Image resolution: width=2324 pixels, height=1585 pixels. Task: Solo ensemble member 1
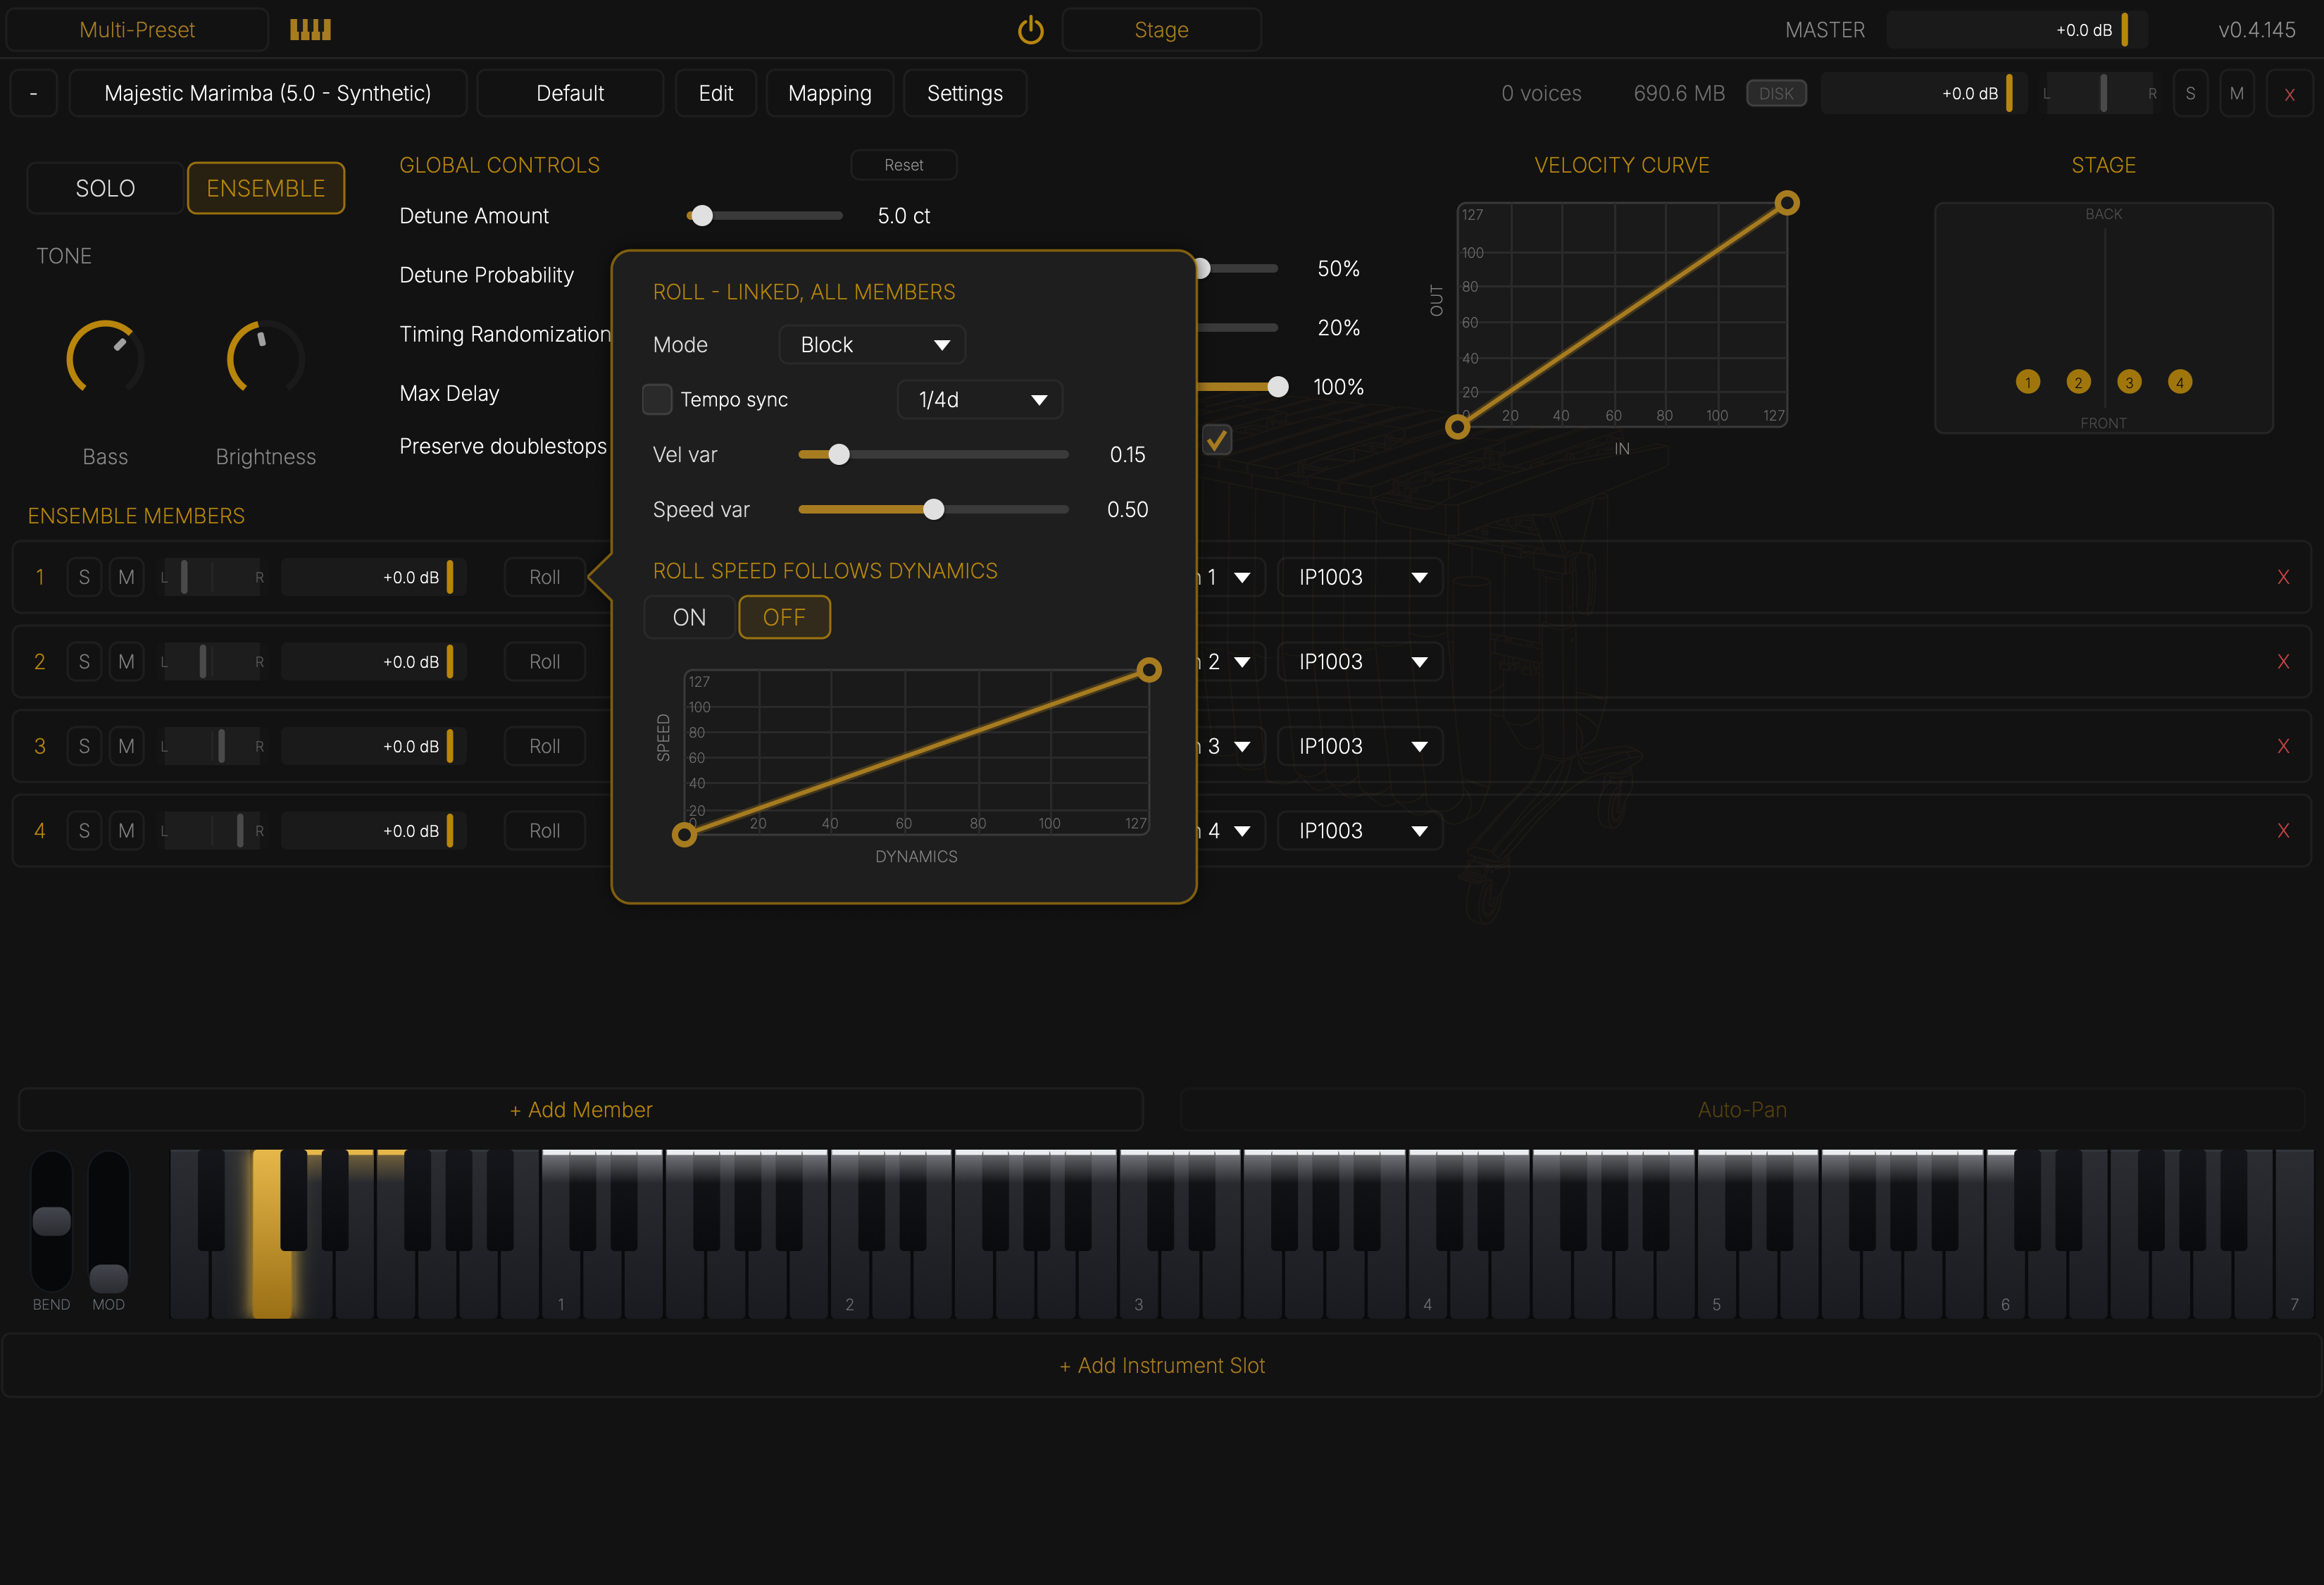(x=84, y=577)
